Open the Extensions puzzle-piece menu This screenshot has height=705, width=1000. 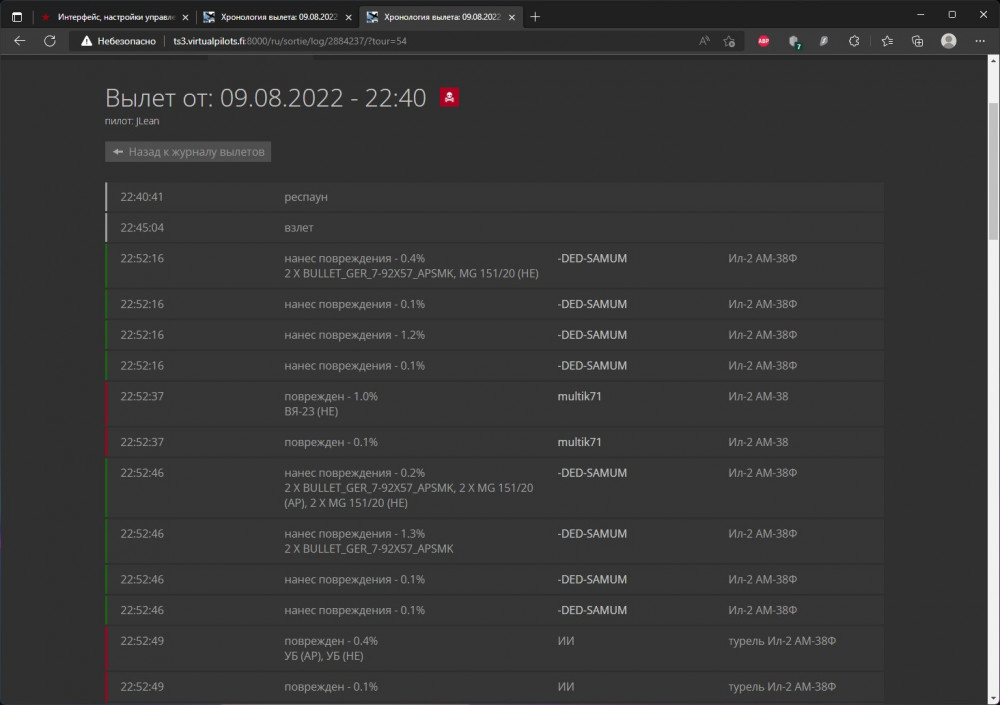(x=854, y=41)
